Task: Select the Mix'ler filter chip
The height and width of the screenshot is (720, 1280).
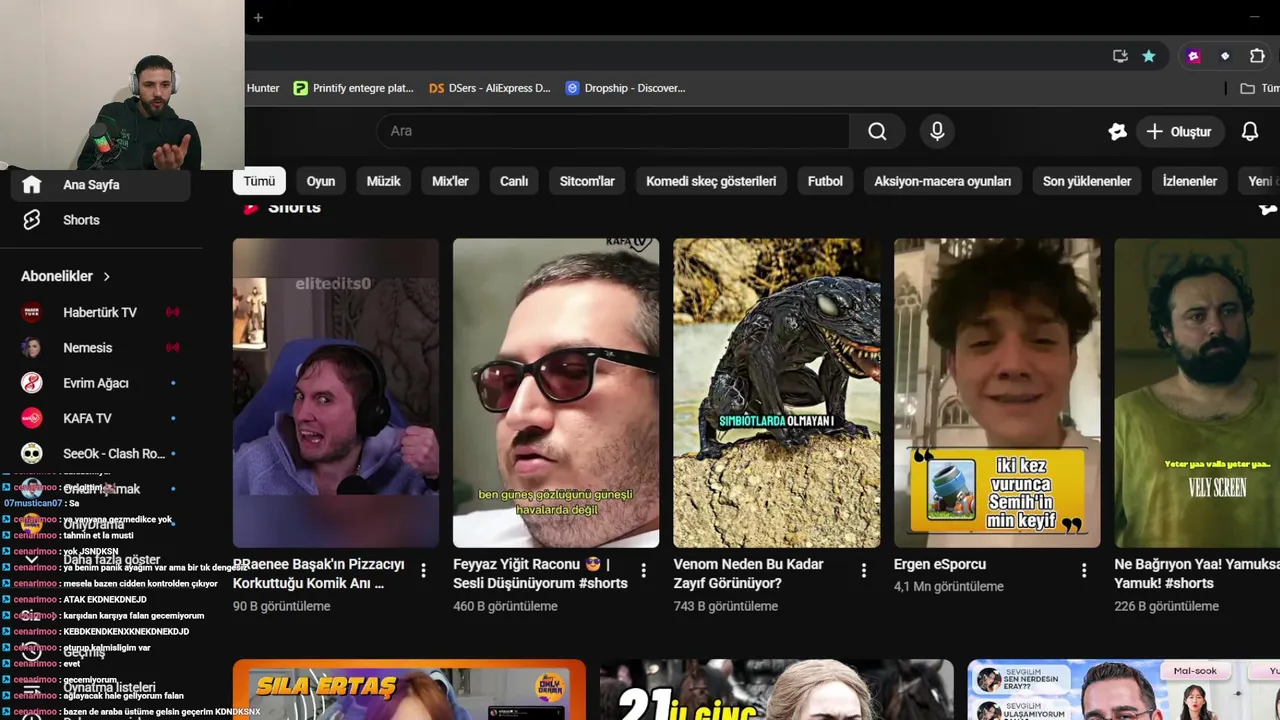Action: click(x=450, y=181)
